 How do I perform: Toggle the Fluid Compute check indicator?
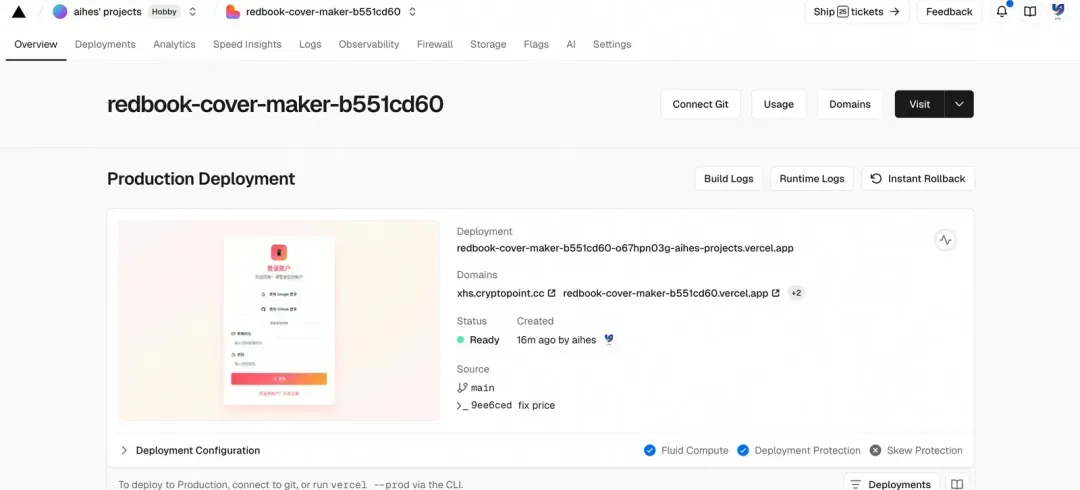(650, 451)
